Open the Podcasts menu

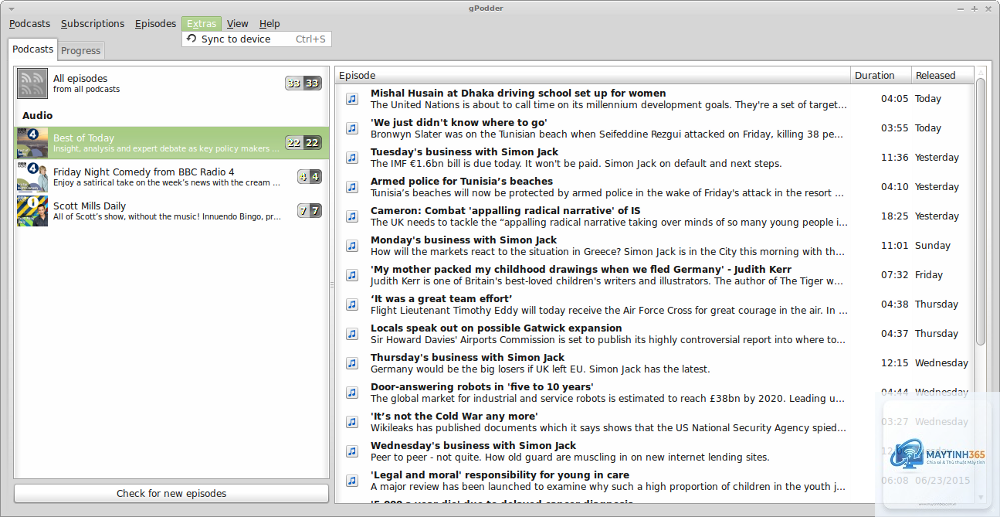pos(29,24)
